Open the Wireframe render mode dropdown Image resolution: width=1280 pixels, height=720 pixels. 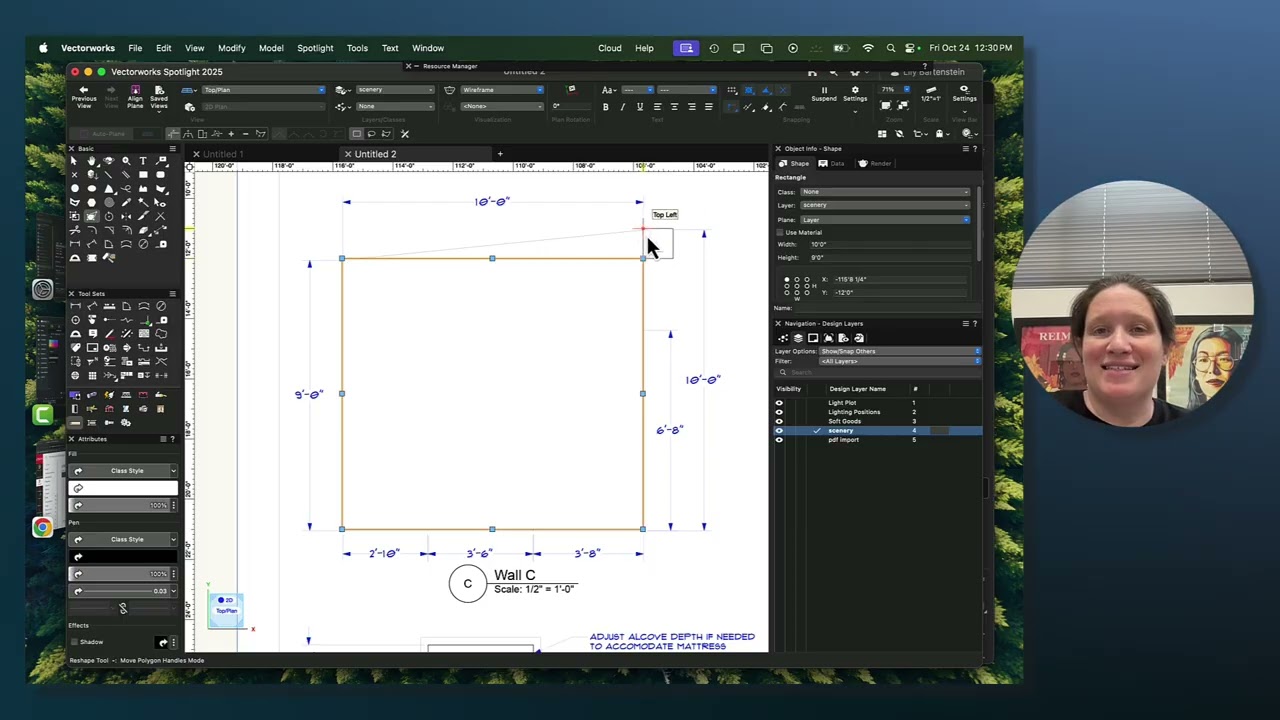[502, 90]
